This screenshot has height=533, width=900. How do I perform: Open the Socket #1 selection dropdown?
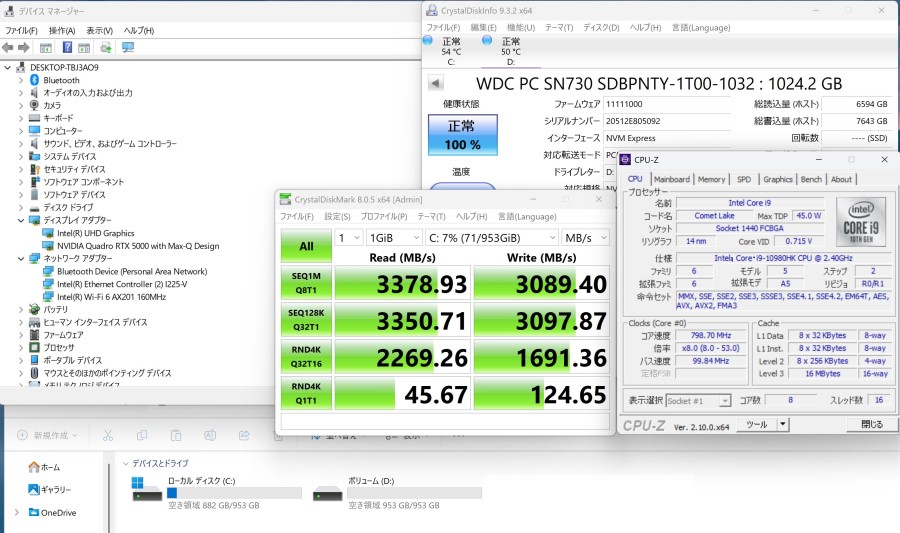click(699, 400)
